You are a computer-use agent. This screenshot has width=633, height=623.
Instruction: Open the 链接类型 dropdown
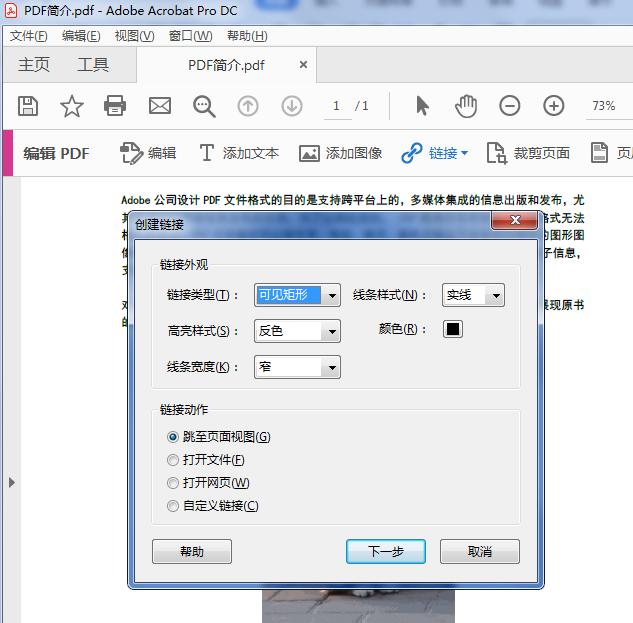tap(297, 295)
